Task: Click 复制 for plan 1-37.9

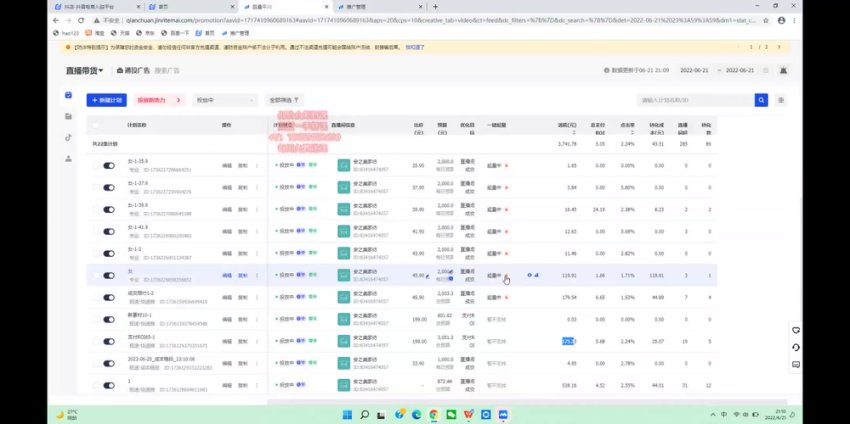Action: pos(243,188)
